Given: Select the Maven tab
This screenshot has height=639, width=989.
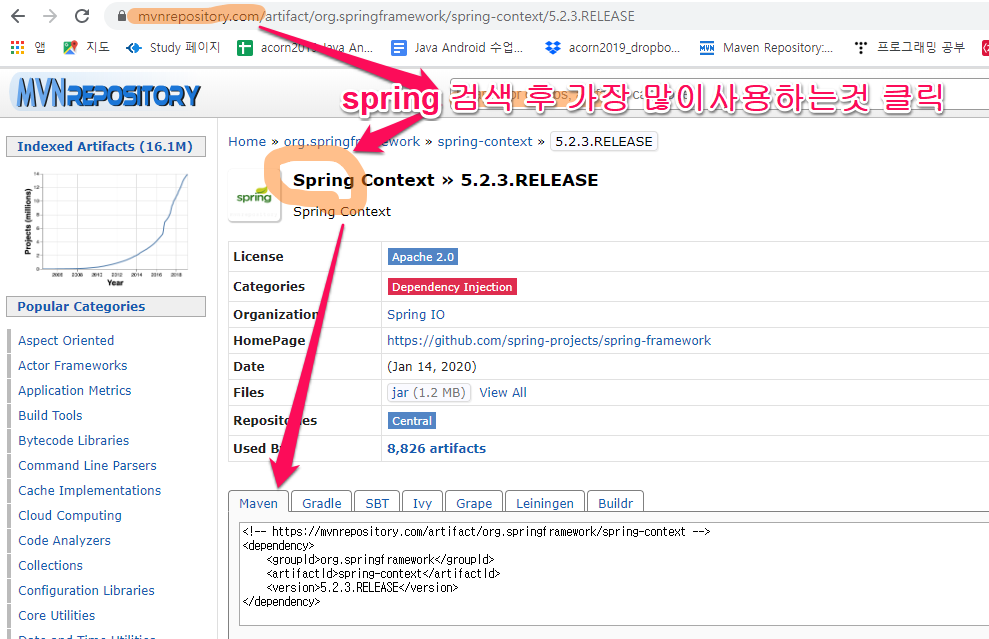Looking at the screenshot, I should [x=259, y=503].
